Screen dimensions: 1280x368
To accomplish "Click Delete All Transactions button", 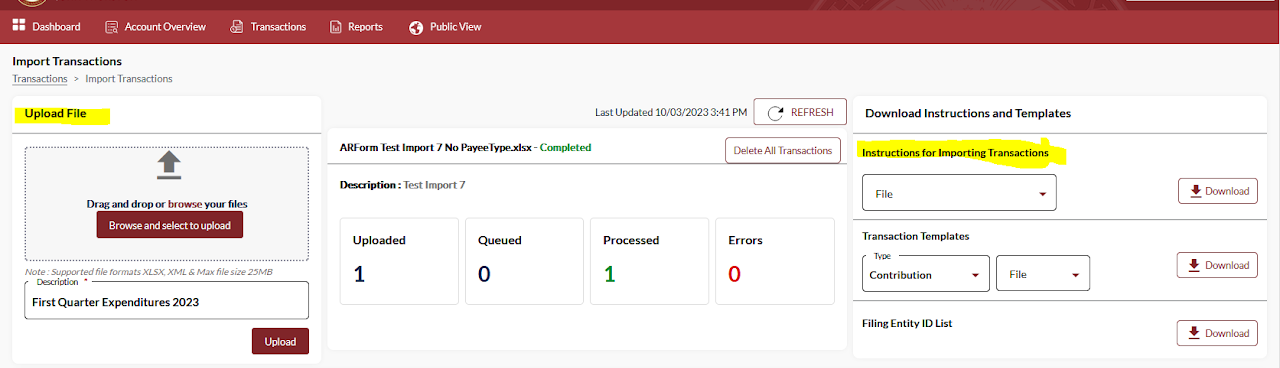I will coord(783,151).
